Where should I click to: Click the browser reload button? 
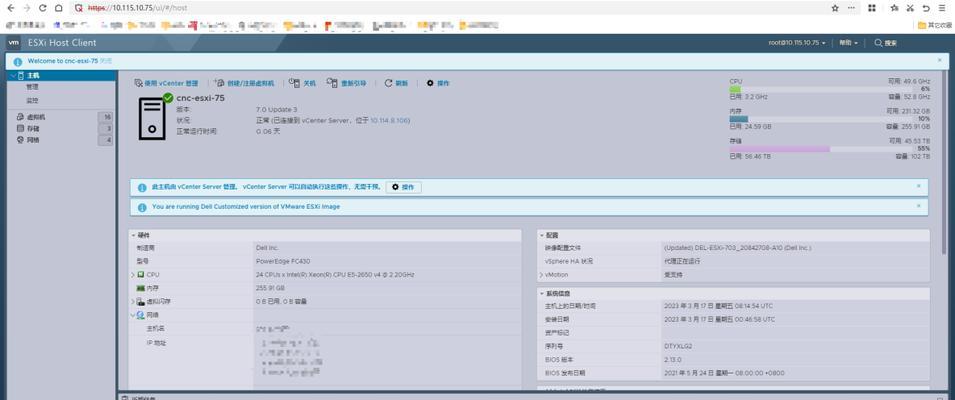42,8
